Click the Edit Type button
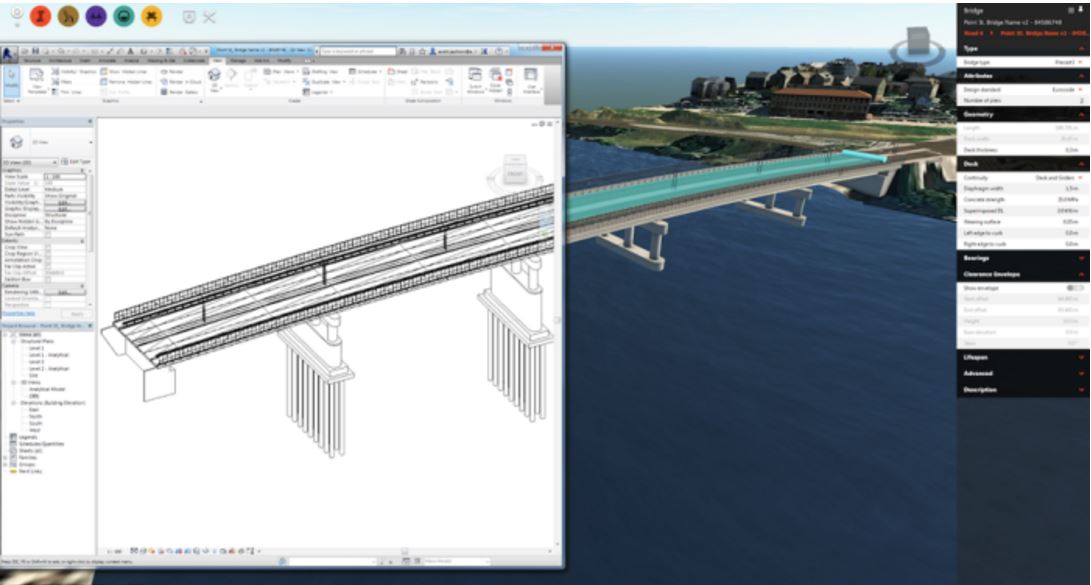The height and width of the screenshot is (585, 1091). [x=76, y=161]
